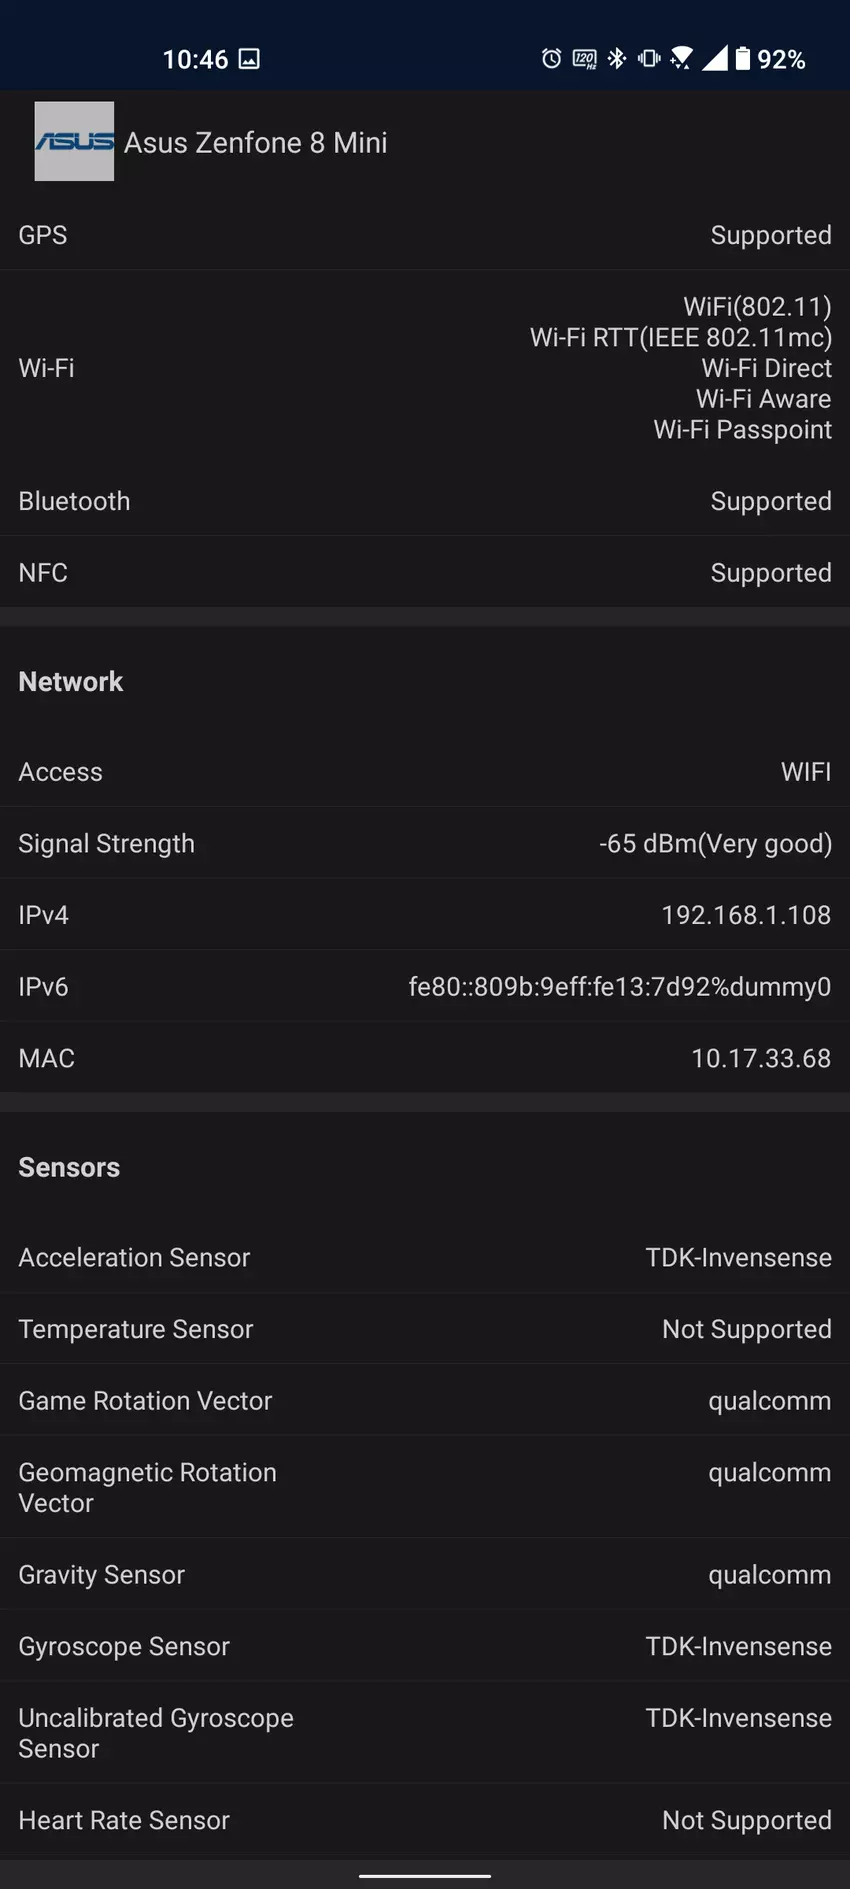
Task: Tap the Wi-Fi capabilities row
Action: tap(425, 368)
